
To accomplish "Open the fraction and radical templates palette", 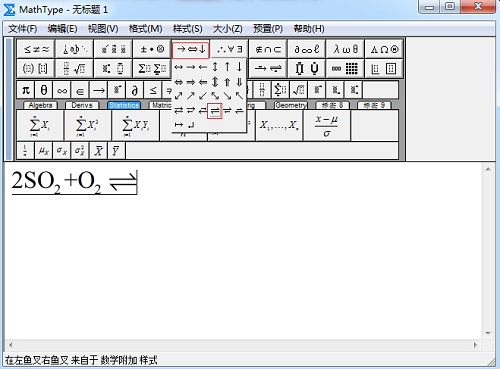I will 75,69.
